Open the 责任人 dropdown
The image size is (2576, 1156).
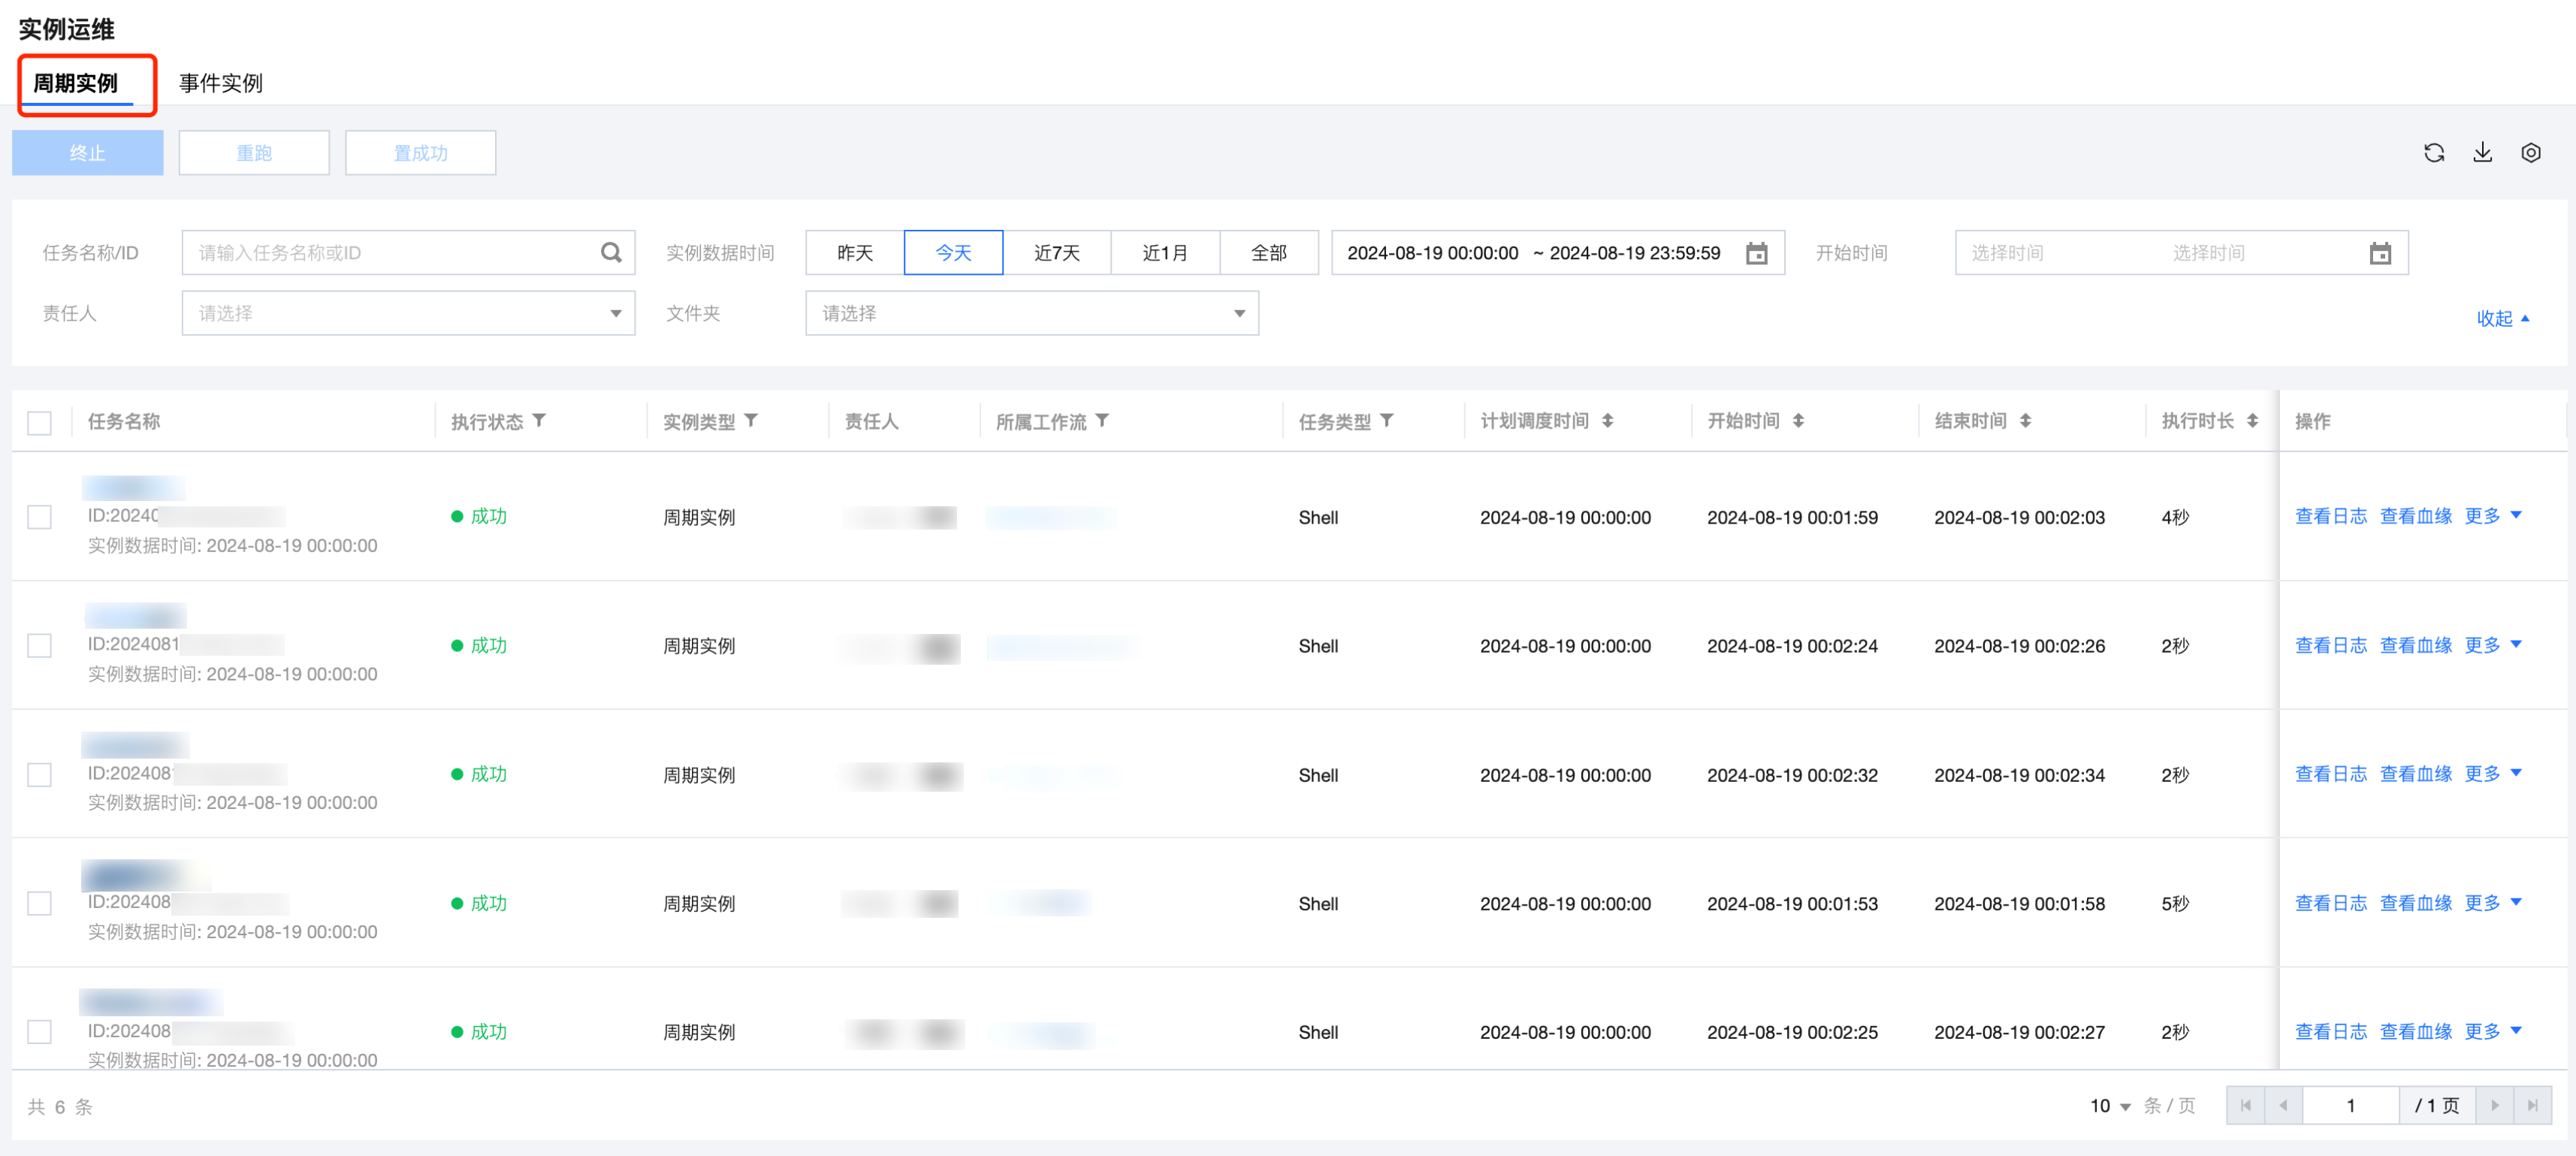[x=408, y=314]
